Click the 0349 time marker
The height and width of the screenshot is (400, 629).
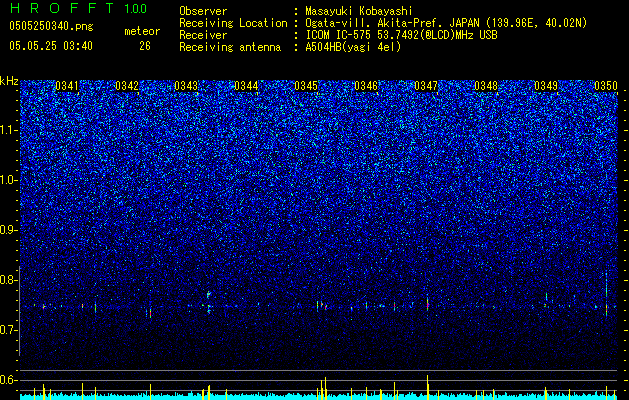click(546, 86)
